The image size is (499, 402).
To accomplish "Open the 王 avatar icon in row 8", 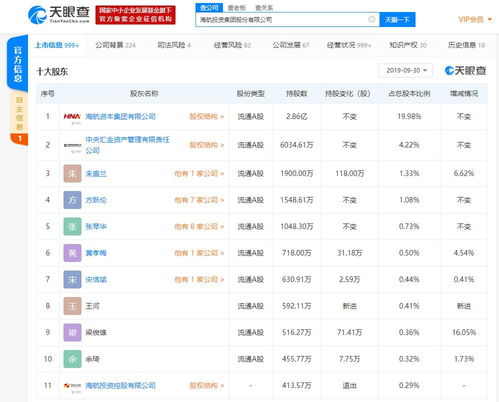I will pyautogui.click(x=72, y=306).
